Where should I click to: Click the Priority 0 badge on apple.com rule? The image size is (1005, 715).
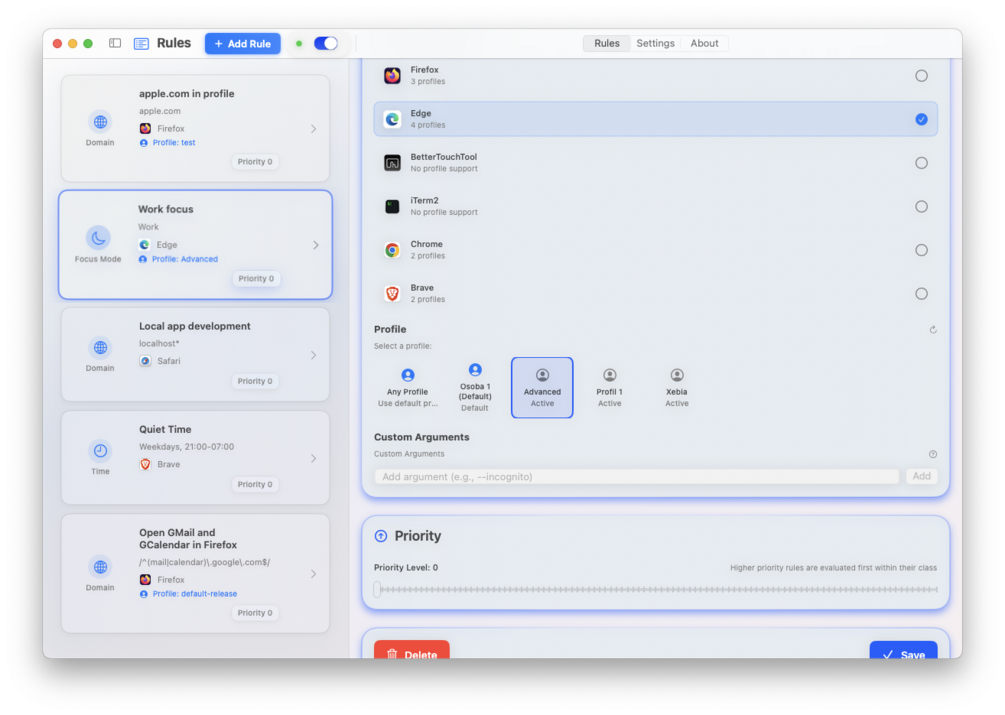click(x=255, y=161)
